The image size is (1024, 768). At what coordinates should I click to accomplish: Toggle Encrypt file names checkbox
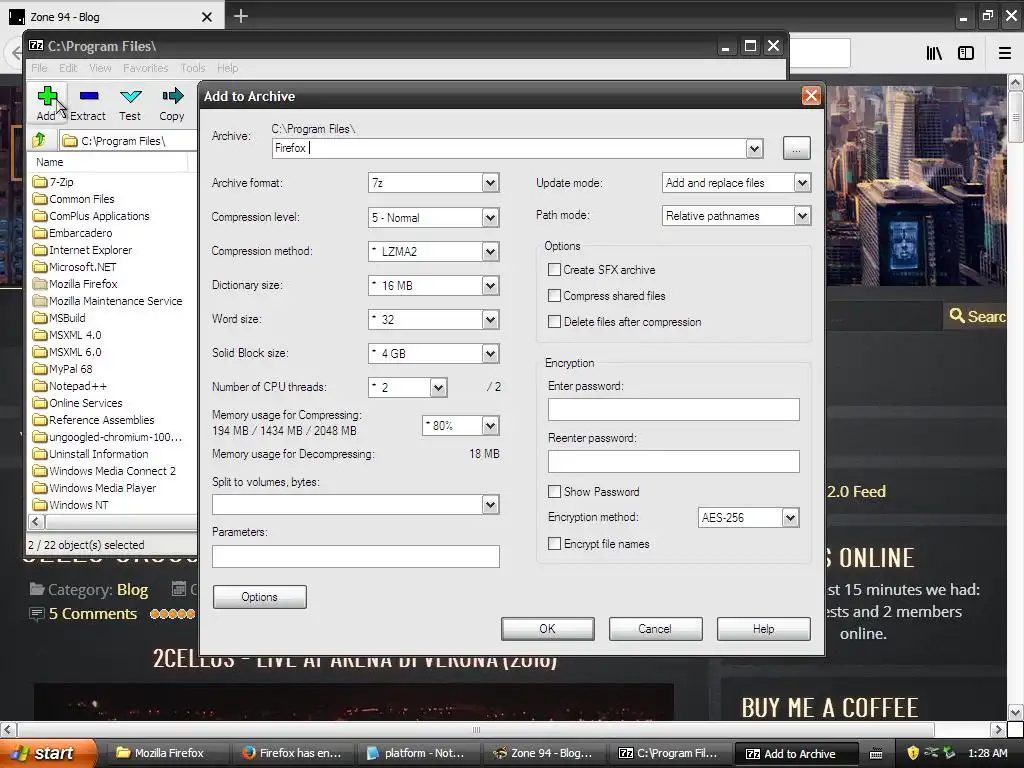tap(554, 544)
